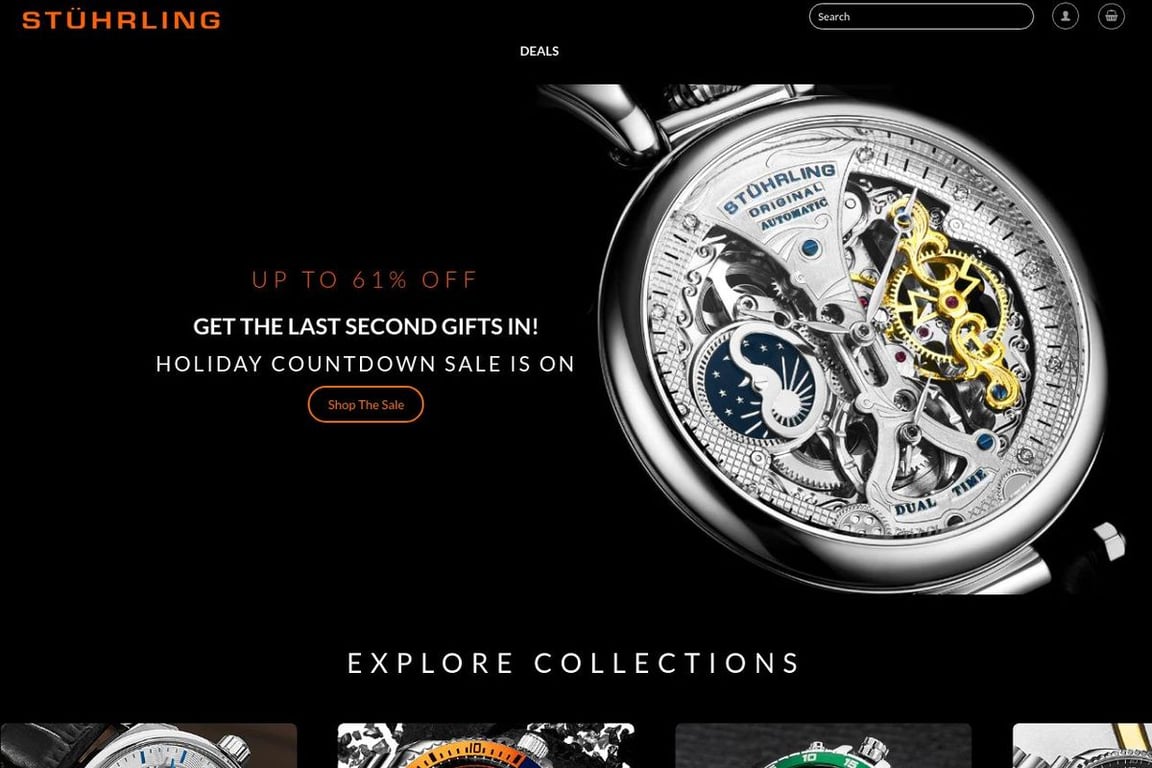Open the green-bezel watch collection thumbnail

tap(823, 745)
